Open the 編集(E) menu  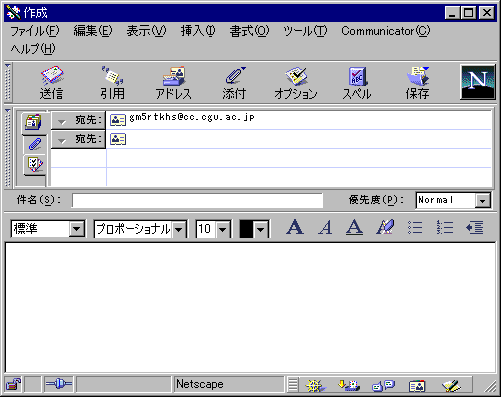pyautogui.click(x=93, y=31)
